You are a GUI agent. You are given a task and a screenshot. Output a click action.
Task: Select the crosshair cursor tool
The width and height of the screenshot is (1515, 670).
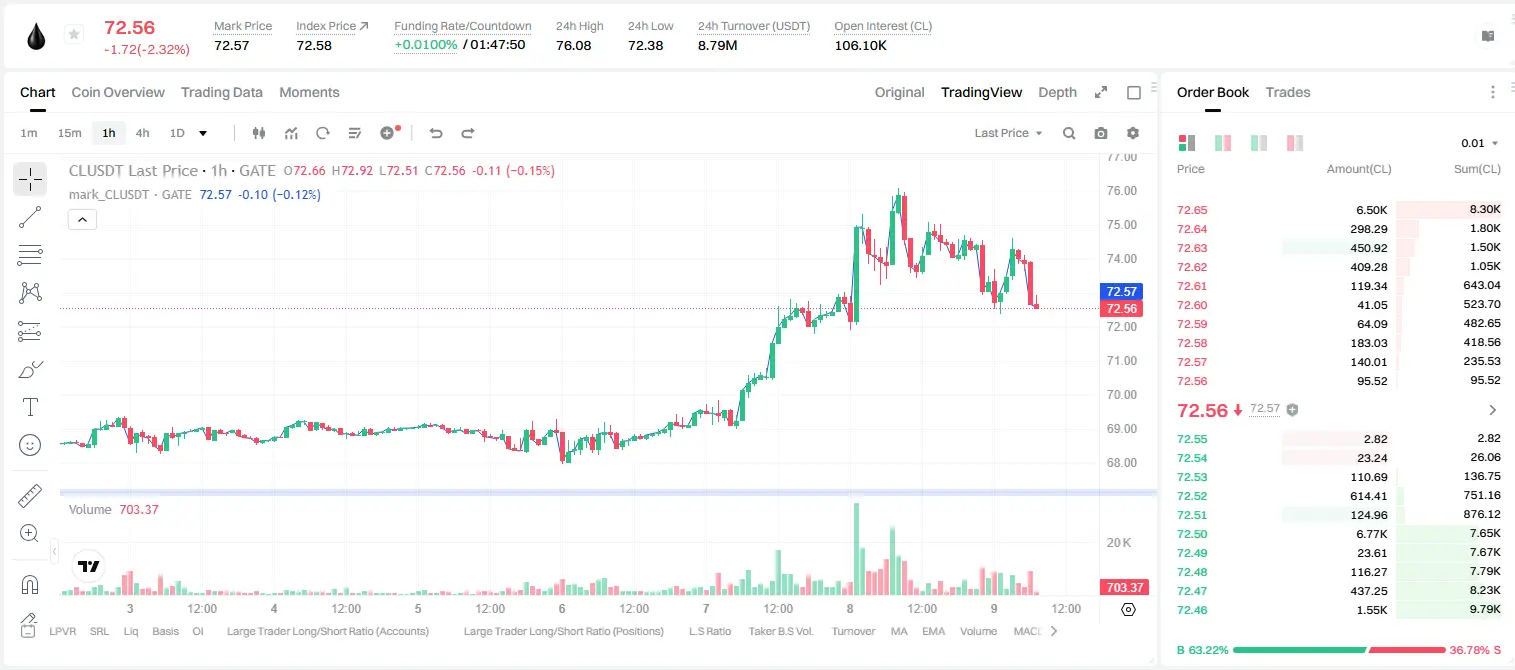30,179
